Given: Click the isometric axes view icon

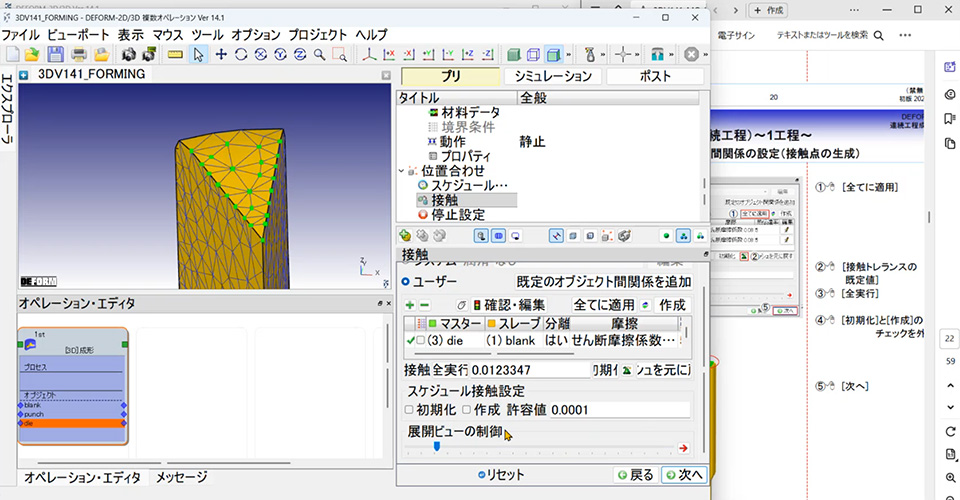Looking at the screenshot, I should (x=369, y=54).
